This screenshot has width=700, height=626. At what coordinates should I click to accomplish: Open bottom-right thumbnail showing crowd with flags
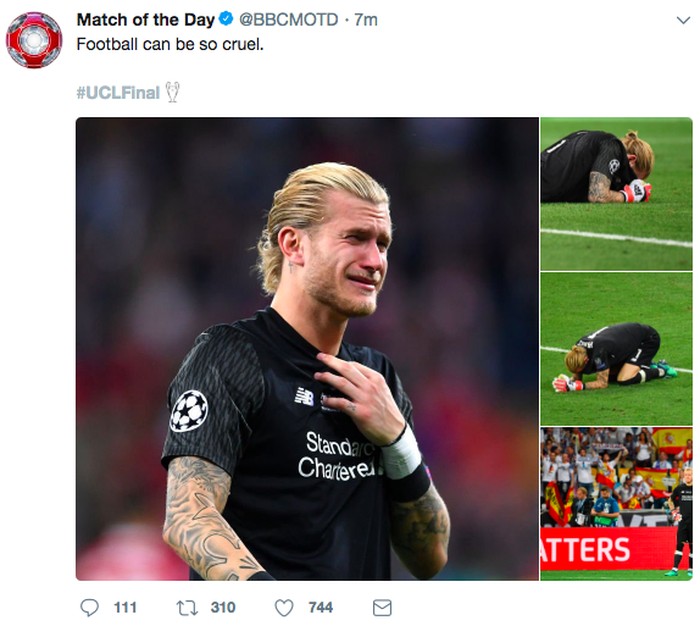[x=616, y=504]
